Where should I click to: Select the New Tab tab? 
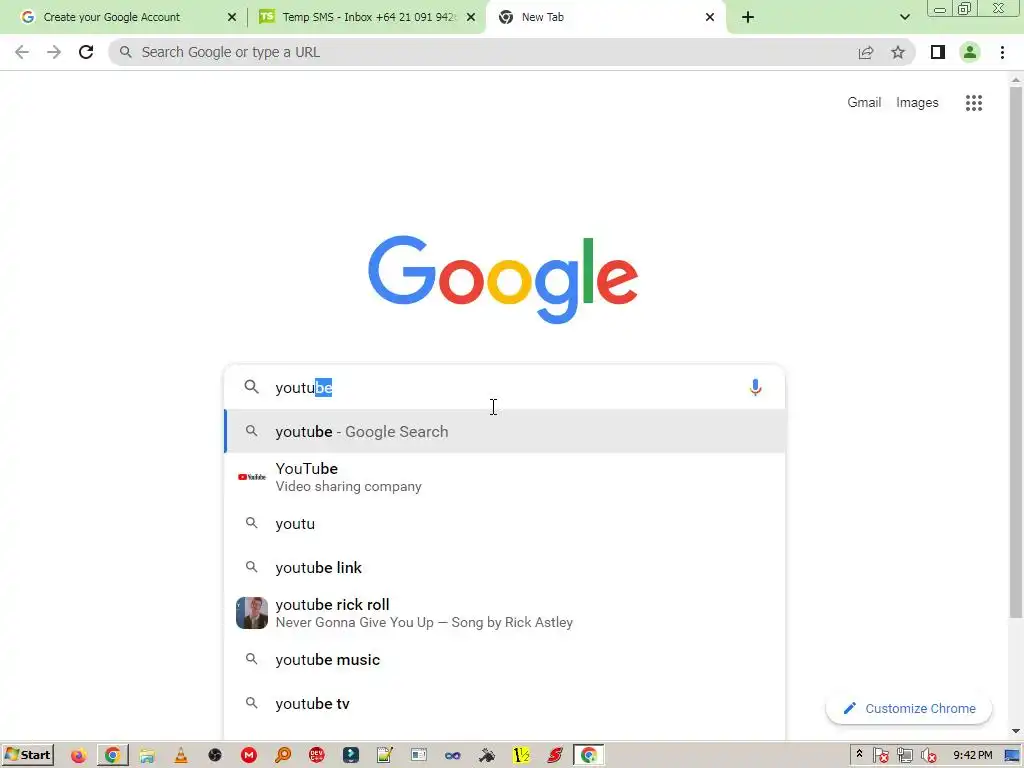tap(605, 17)
